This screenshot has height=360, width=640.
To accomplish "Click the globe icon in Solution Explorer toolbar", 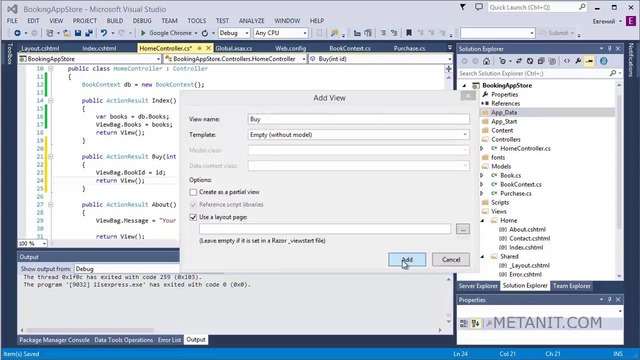I will click(x=604, y=61).
